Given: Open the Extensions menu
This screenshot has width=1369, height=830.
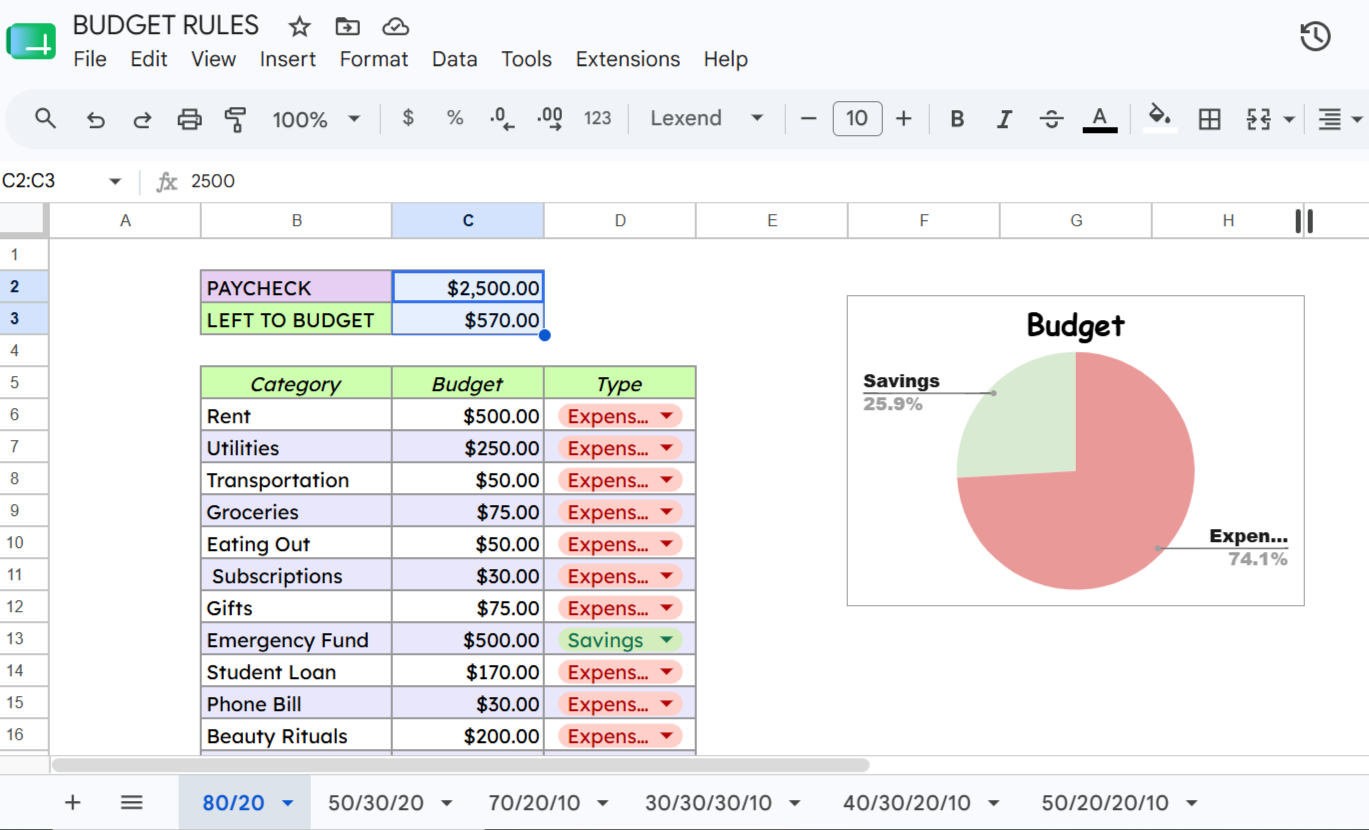Looking at the screenshot, I should pos(628,59).
